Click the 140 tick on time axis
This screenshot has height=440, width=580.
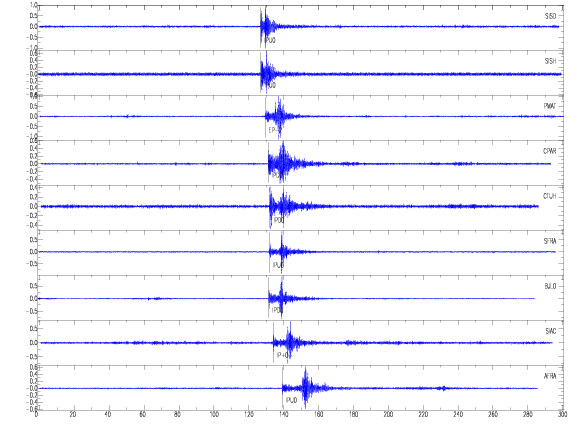(284, 414)
